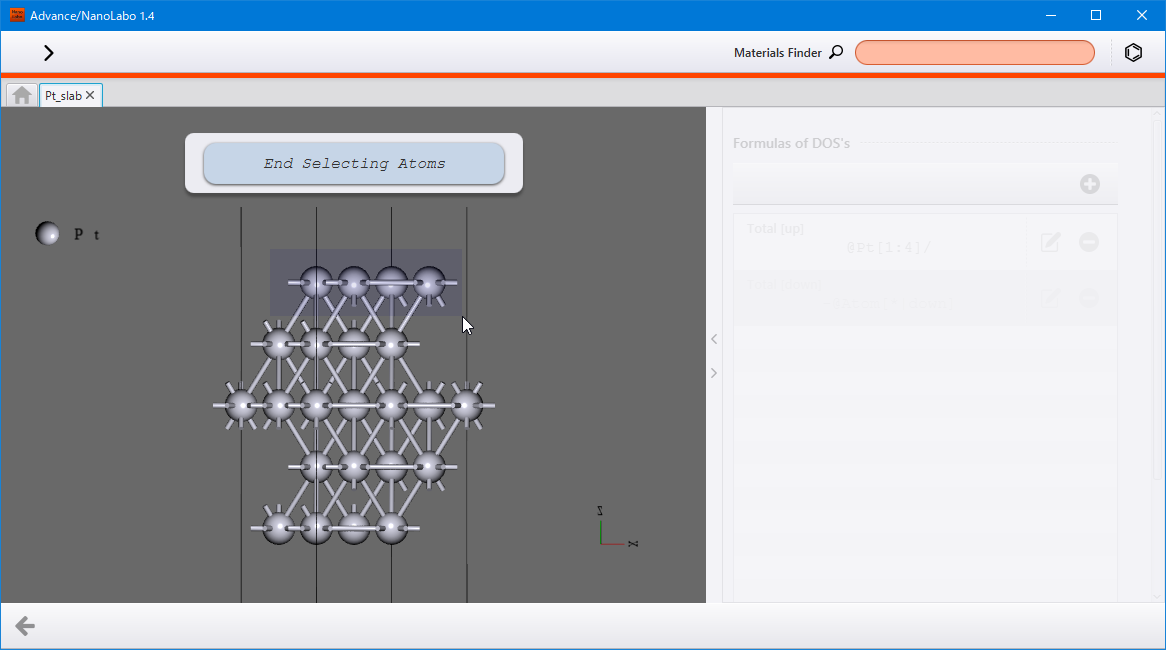
Task: Go back with bottom-left arrow
Action: 25,626
